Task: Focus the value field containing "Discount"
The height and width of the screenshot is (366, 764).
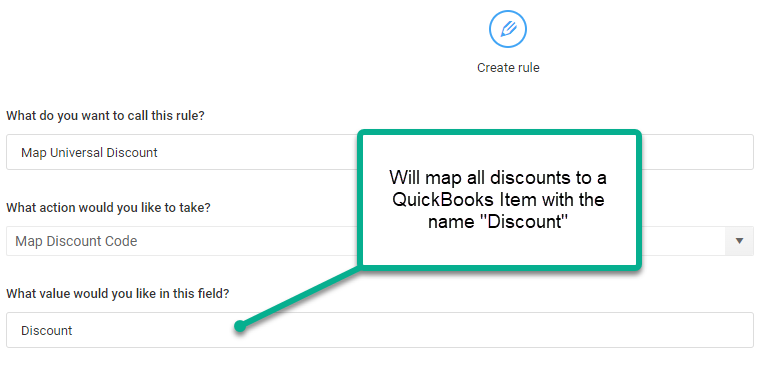Action: pyautogui.click(x=380, y=330)
